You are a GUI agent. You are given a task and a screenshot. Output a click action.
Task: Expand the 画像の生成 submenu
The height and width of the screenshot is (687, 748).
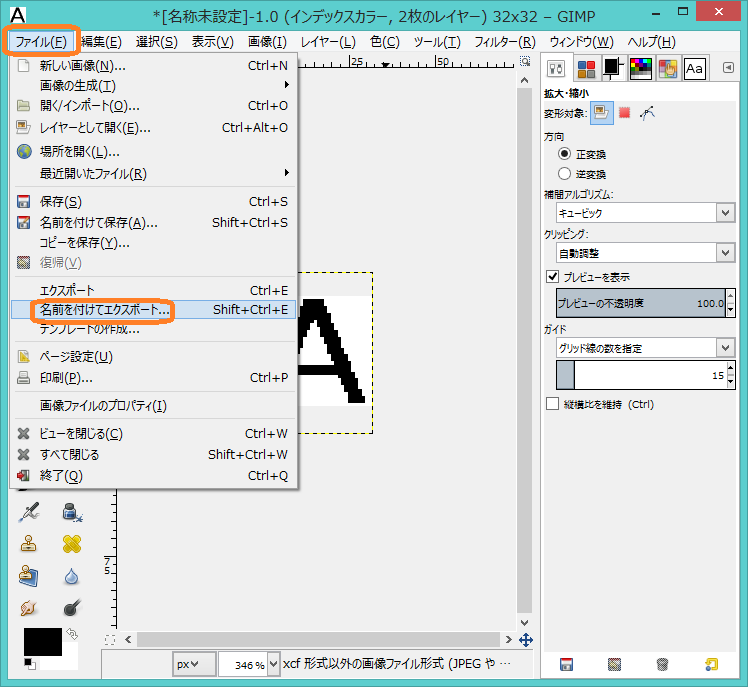click(x=153, y=85)
